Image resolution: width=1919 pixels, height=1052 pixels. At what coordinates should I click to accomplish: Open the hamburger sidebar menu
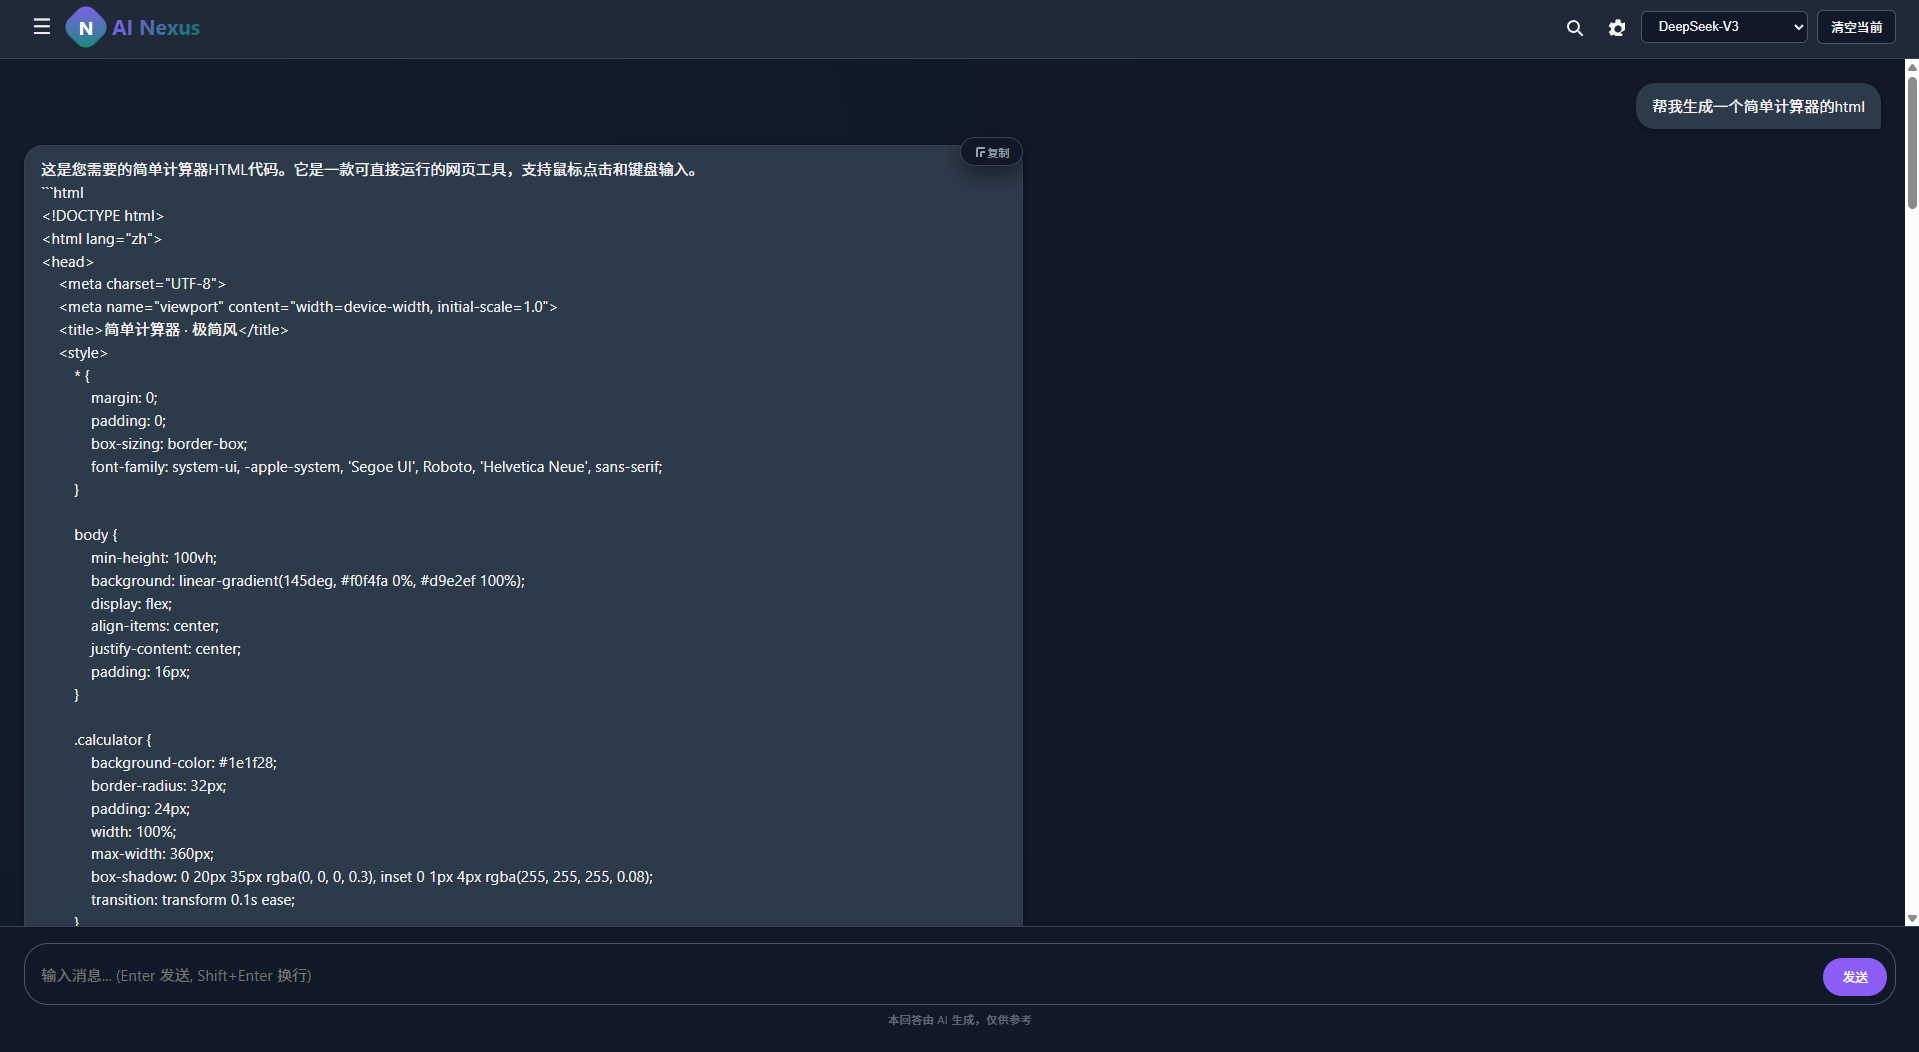41,27
